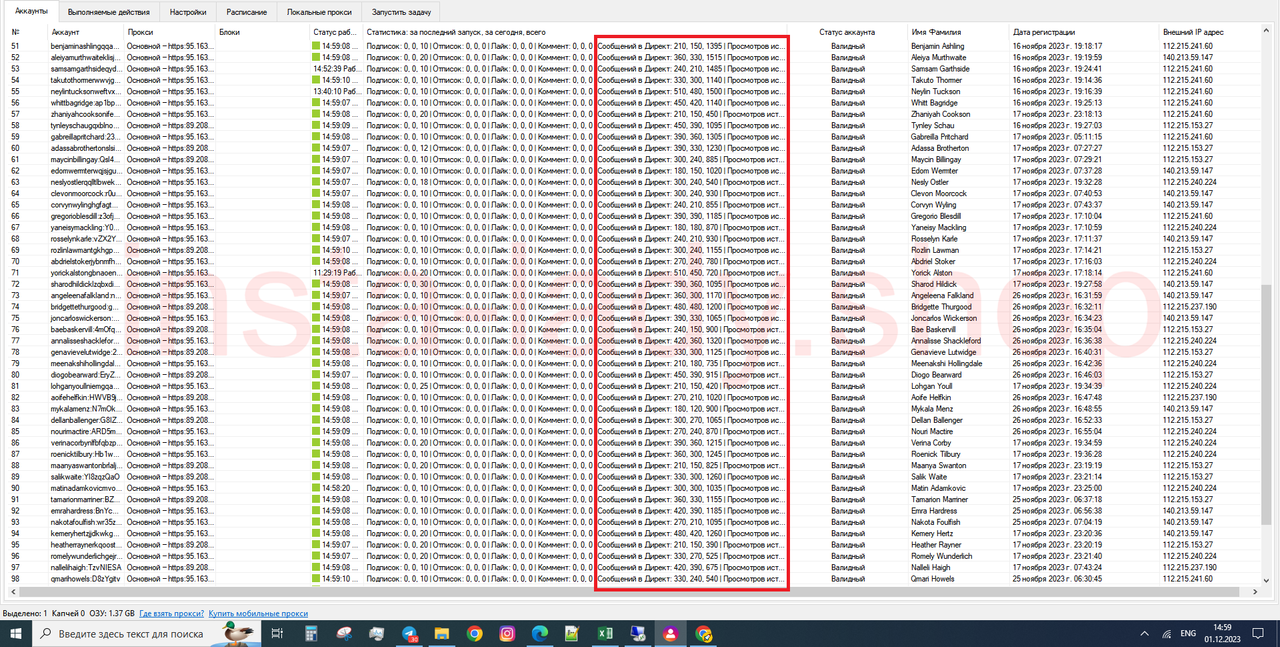Click the name Gabriella Pritchard
Viewport: 1280px width, 647px height.
[x=940, y=137]
